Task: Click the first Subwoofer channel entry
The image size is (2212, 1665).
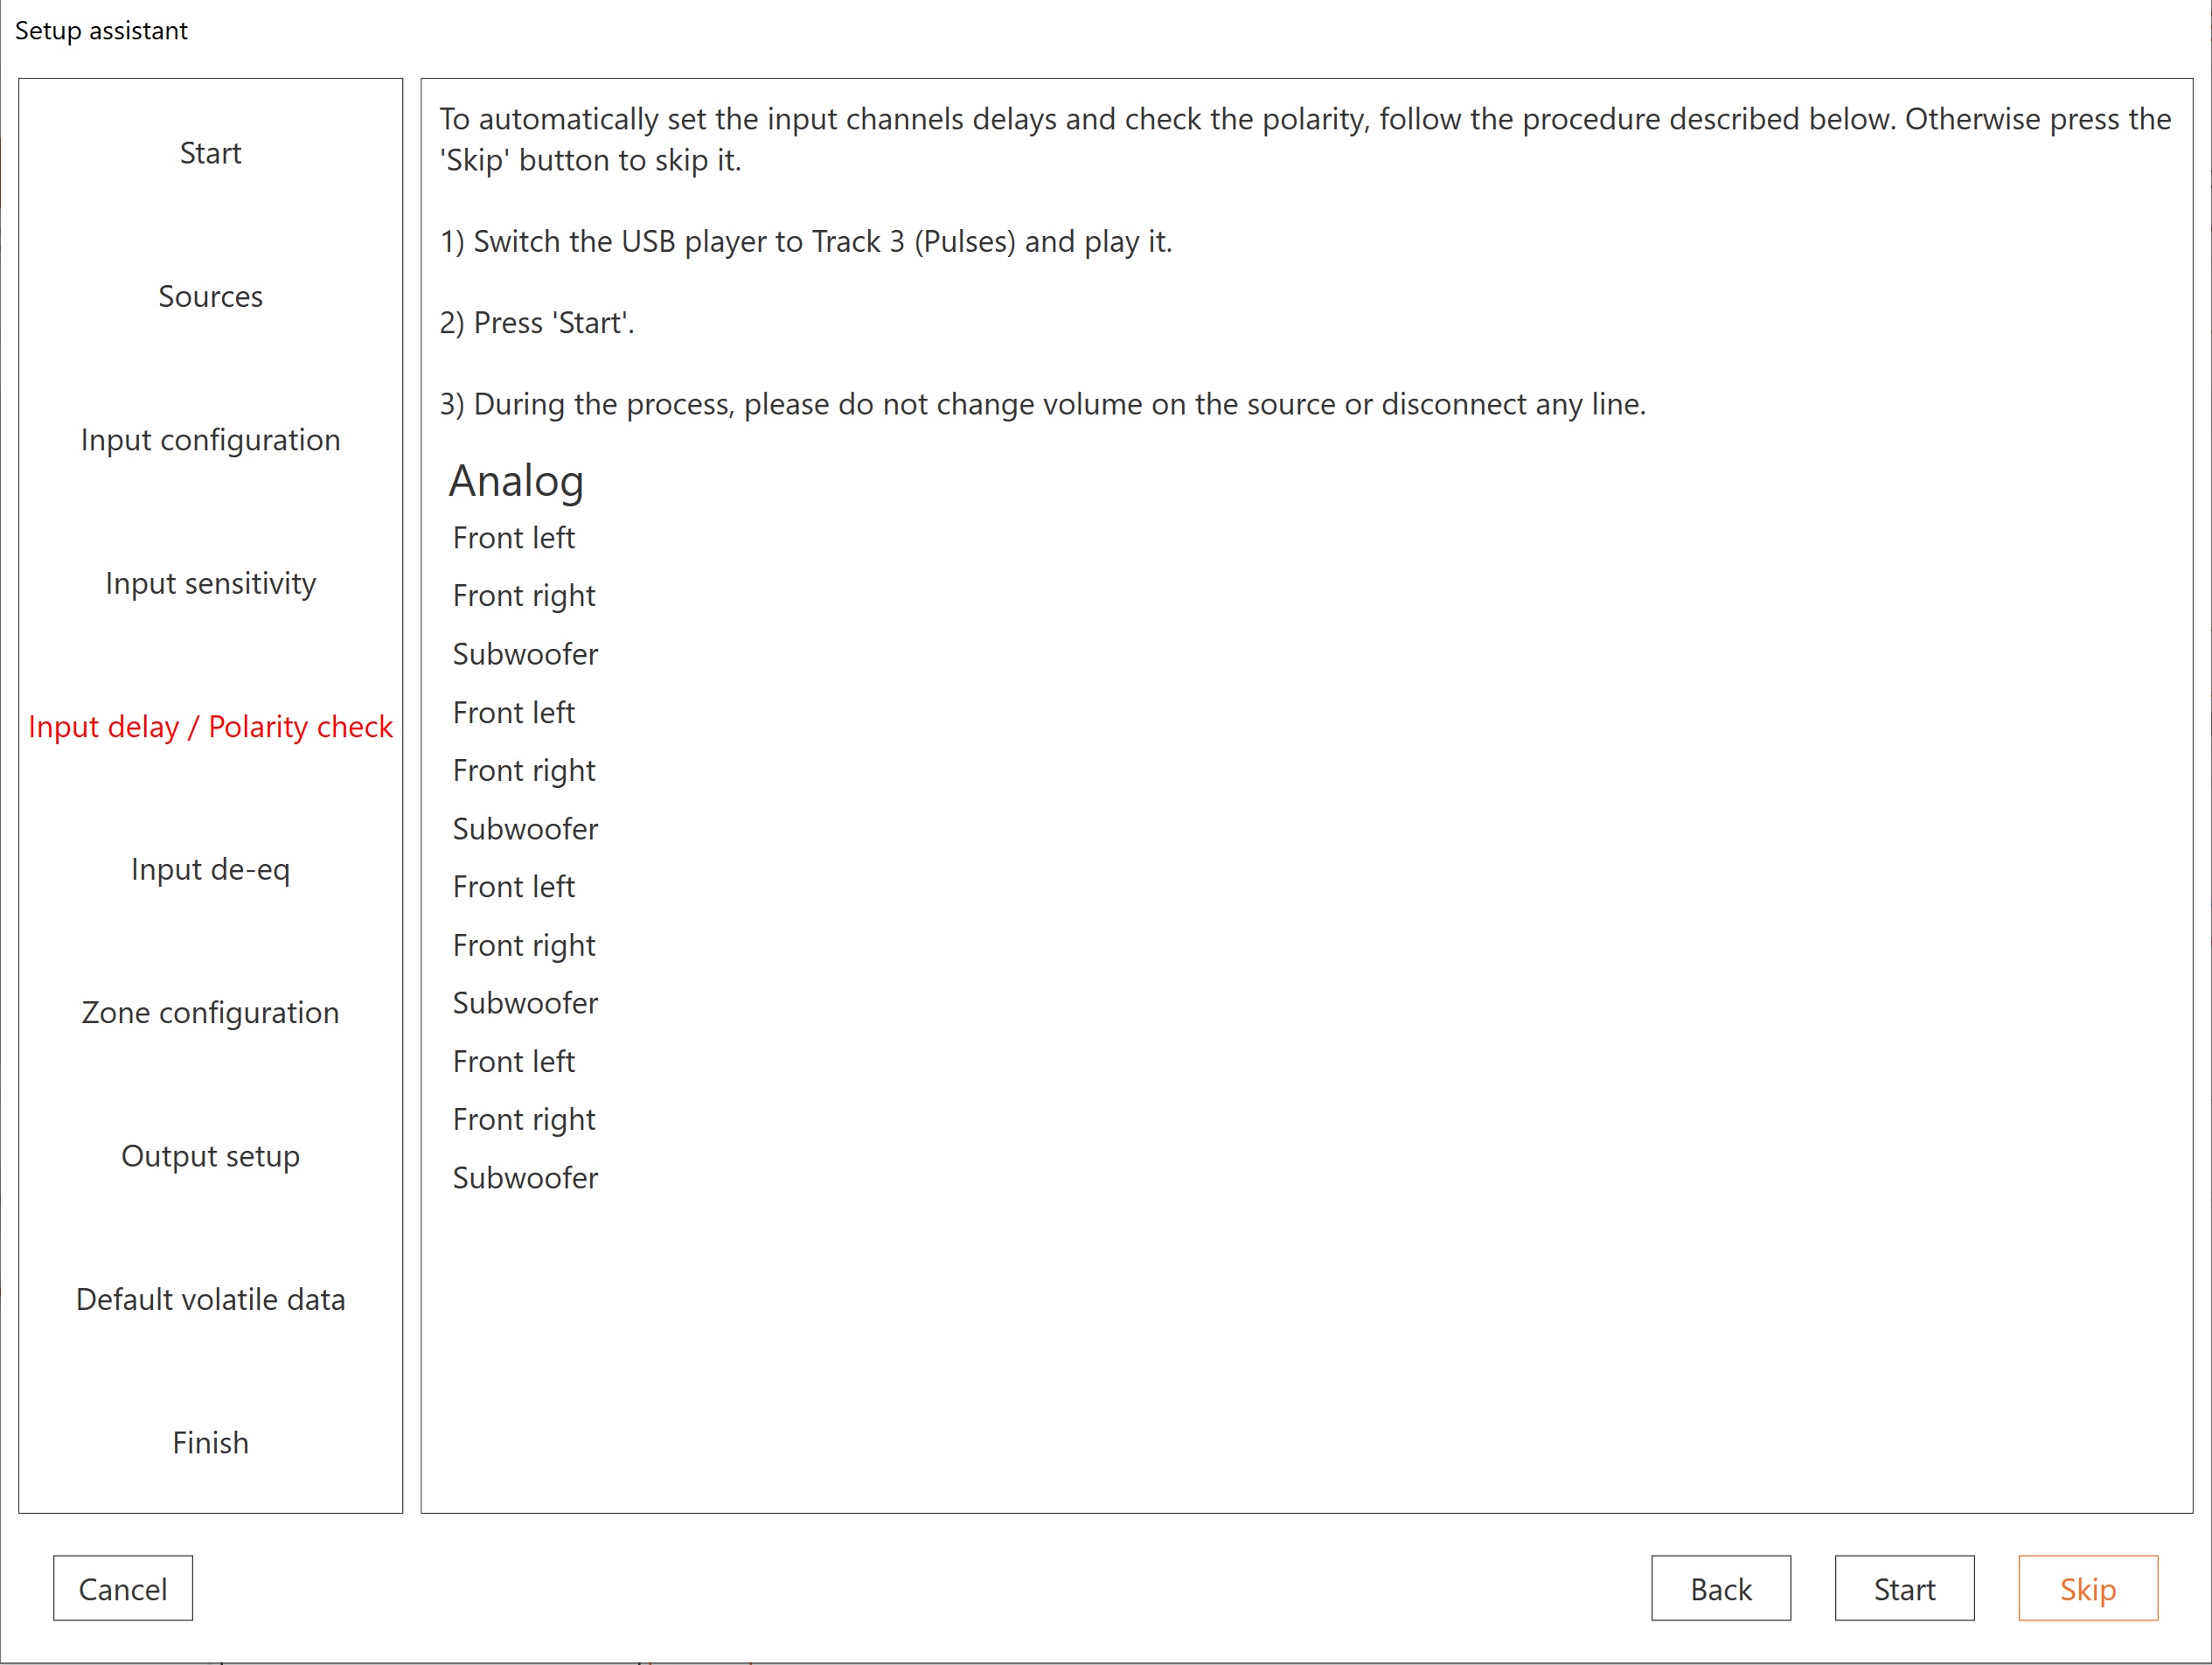Action: click(x=525, y=654)
